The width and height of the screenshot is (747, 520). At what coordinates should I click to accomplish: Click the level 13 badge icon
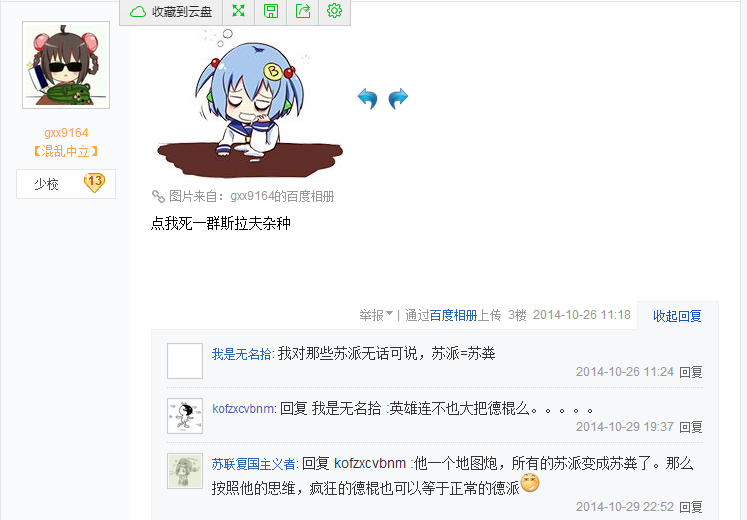pyautogui.click(x=94, y=182)
